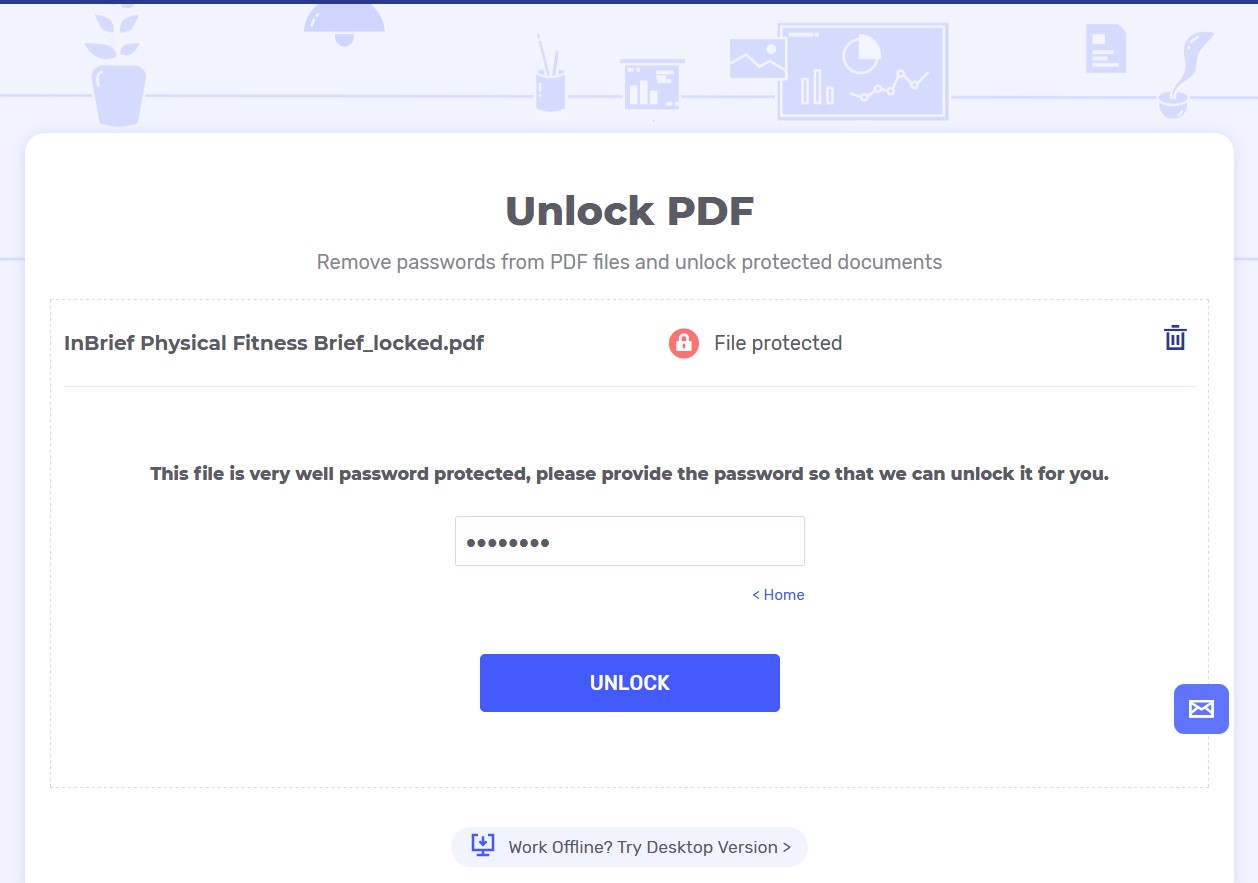The height and width of the screenshot is (883, 1258).
Task: Click the document page illustration top right
Action: coord(1105,47)
